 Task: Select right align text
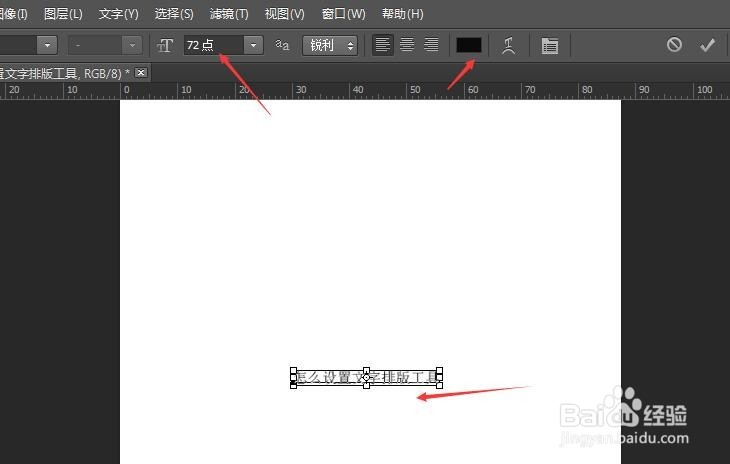[x=431, y=45]
